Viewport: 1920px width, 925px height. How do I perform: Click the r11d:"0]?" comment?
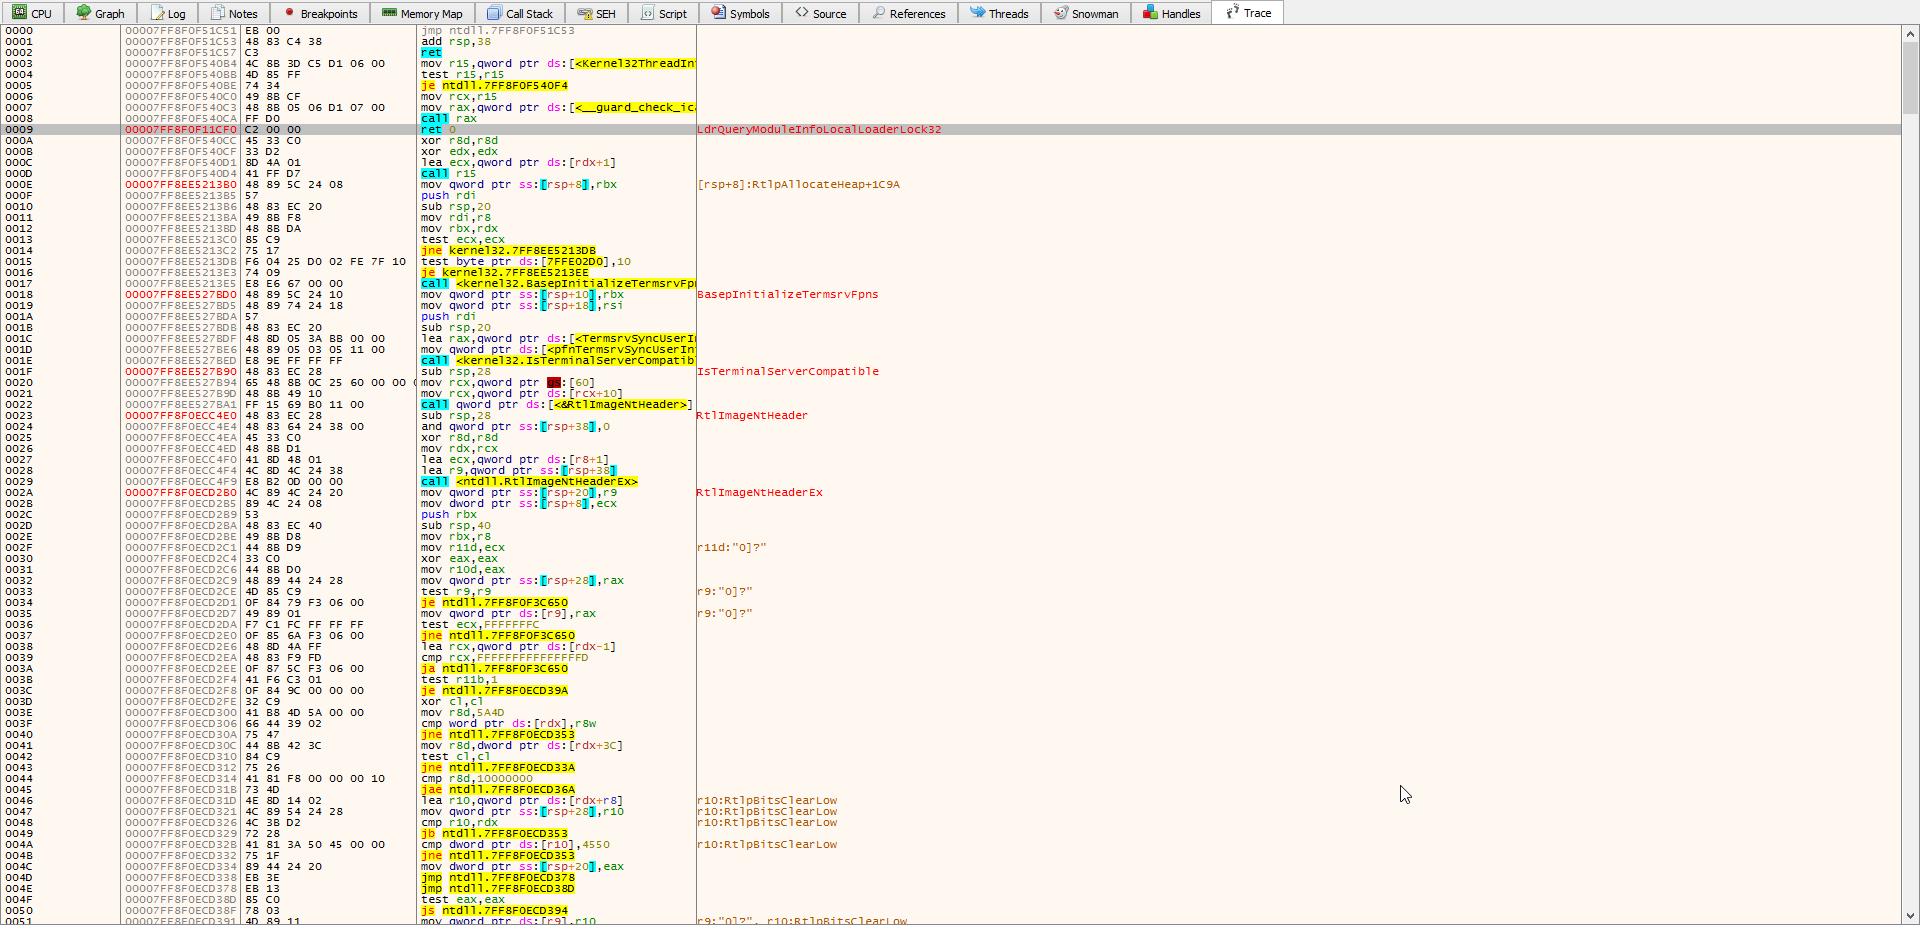coord(732,547)
